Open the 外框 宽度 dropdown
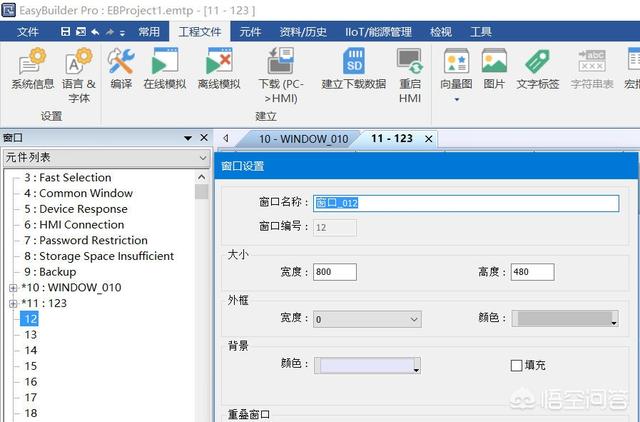640x422 pixels. (367, 319)
